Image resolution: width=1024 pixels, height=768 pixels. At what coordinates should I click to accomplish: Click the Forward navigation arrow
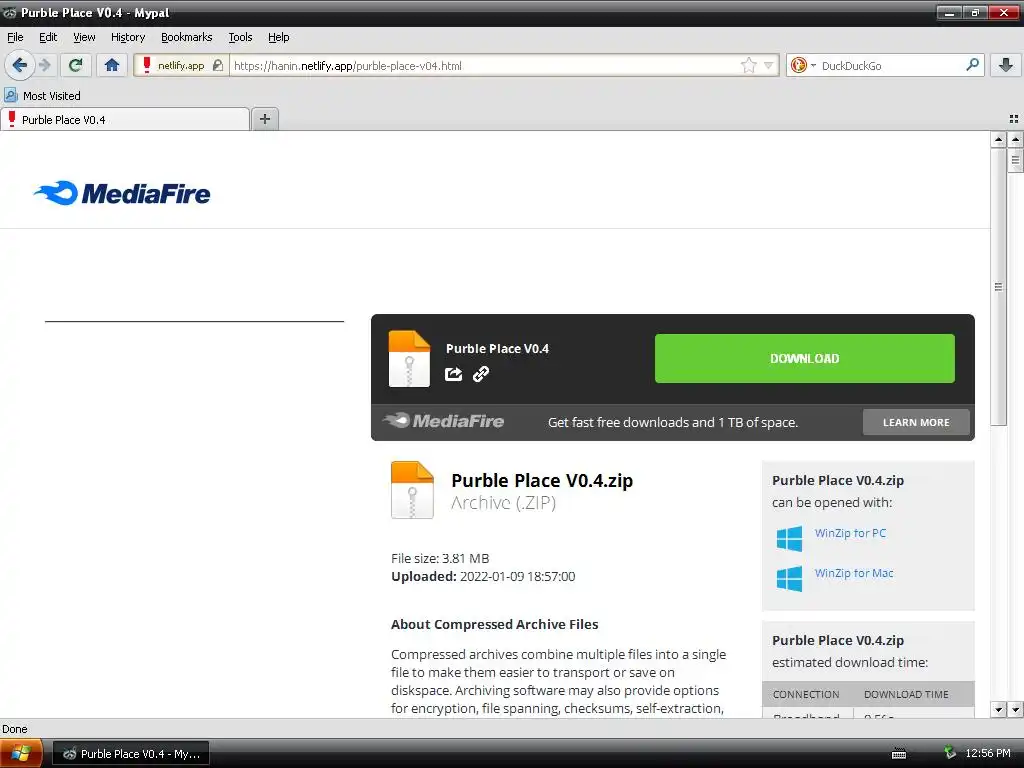coord(44,65)
